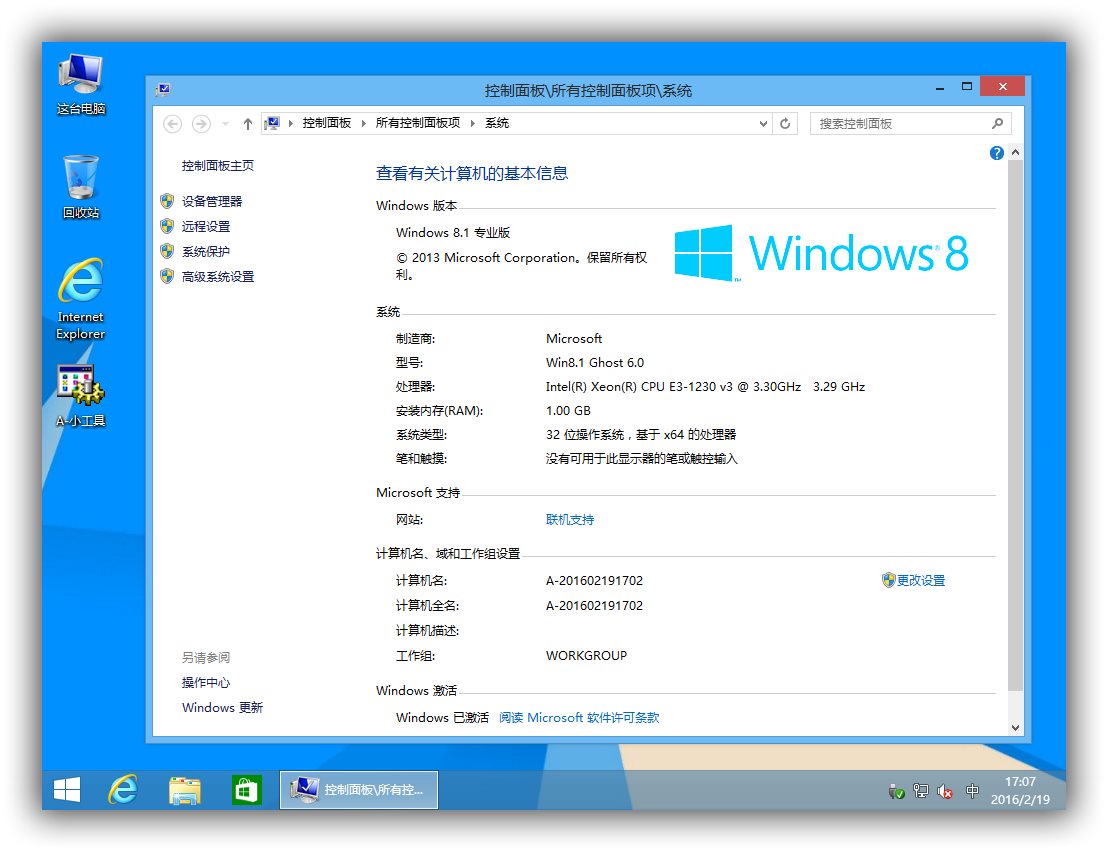The height and width of the screenshot is (852, 1108).
Task: Open the Windows Store taskbar icon
Action: (x=247, y=789)
